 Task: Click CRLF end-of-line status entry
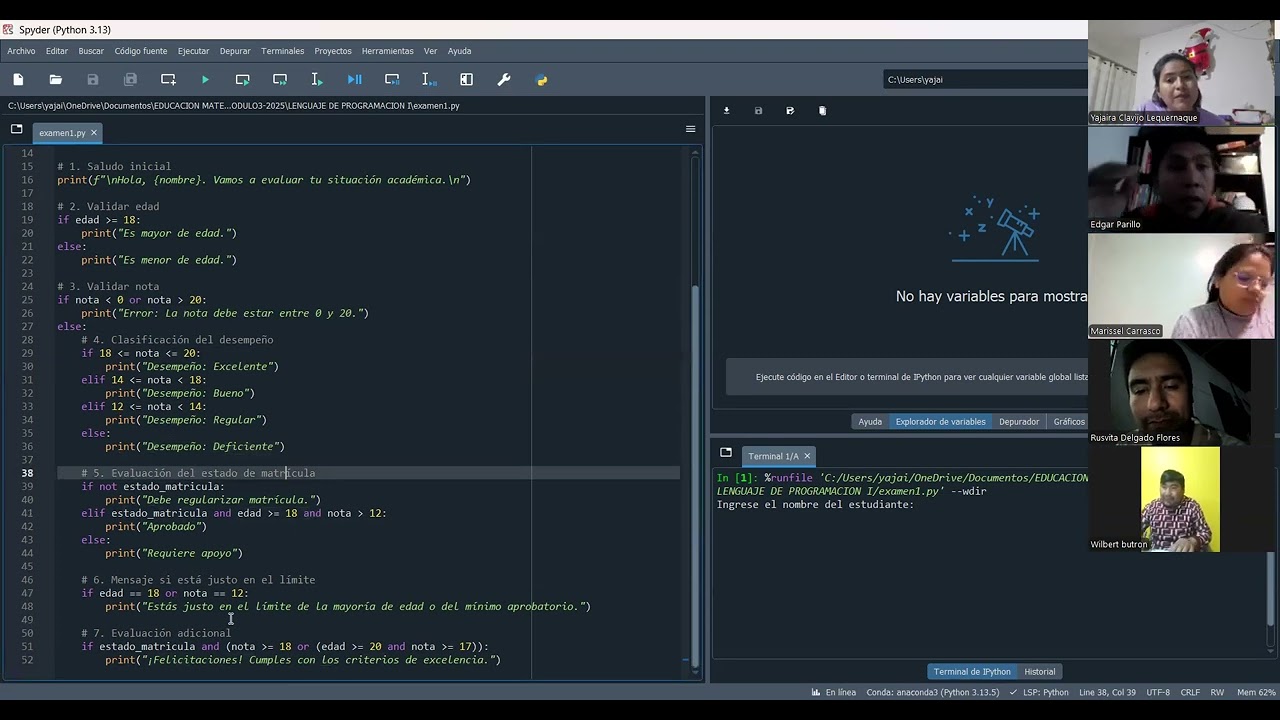1190,692
